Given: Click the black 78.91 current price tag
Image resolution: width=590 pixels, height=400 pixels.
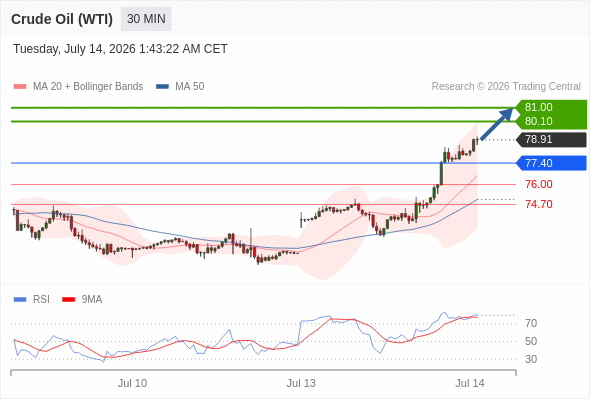Looking at the screenshot, I should click(551, 140).
